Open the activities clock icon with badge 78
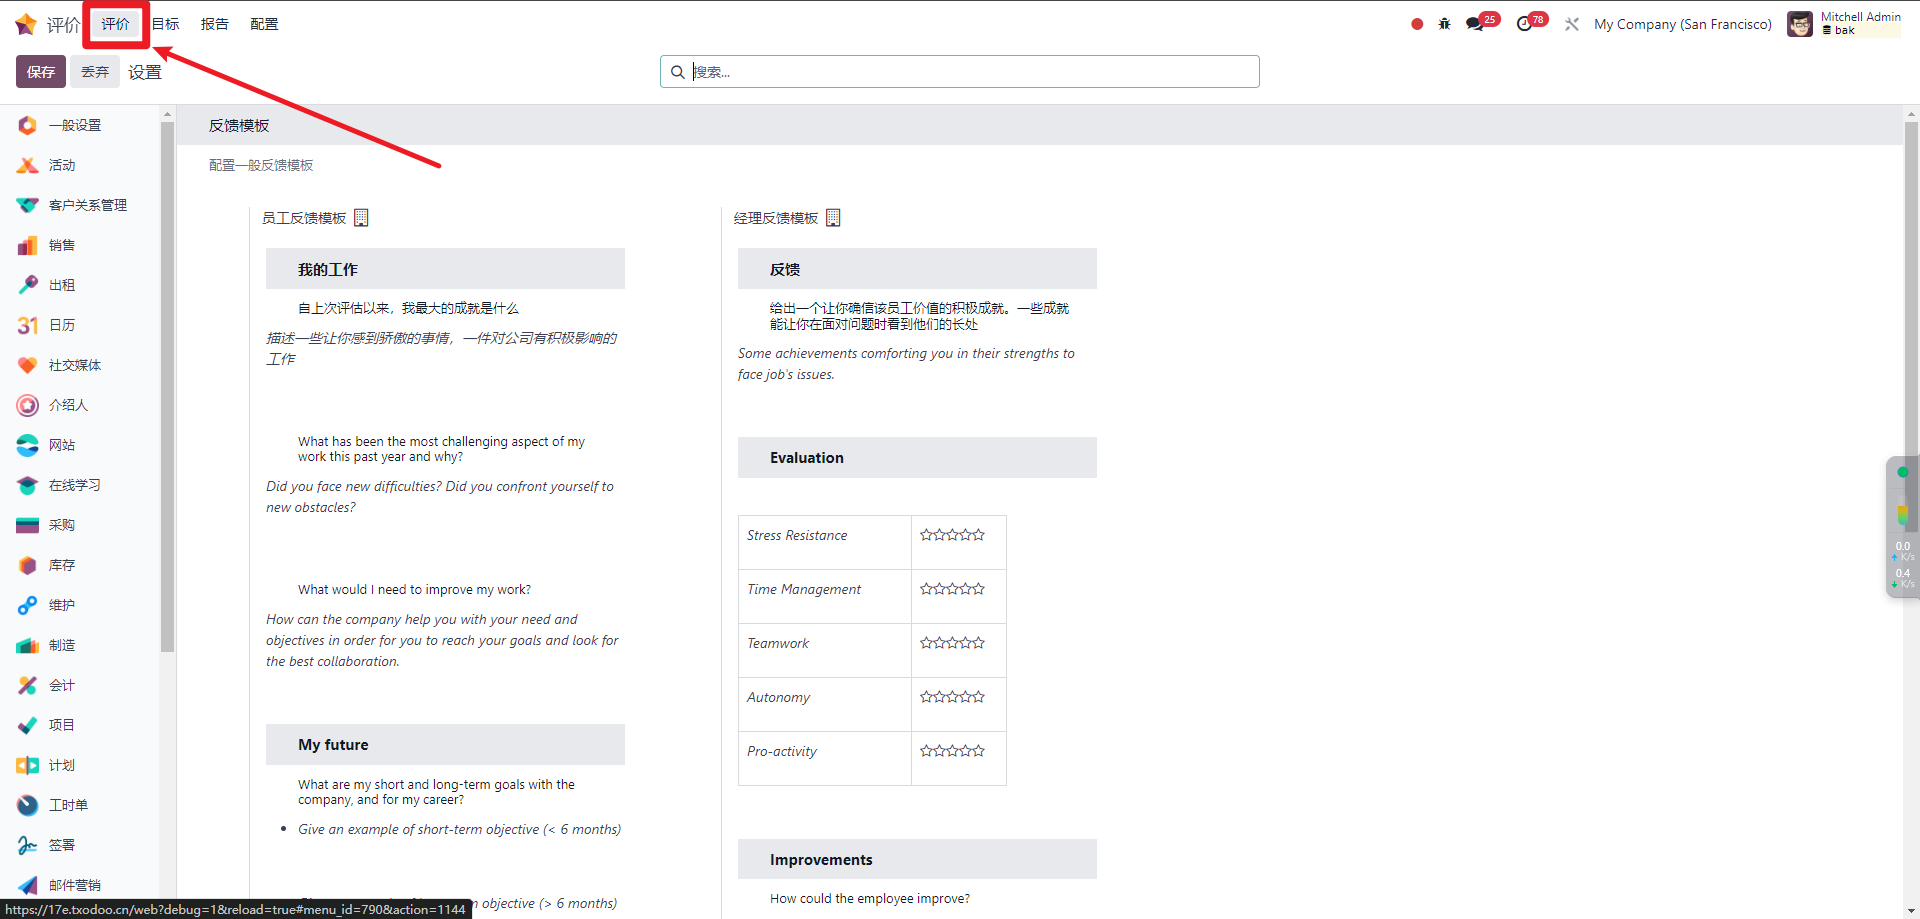Screen dimensions: 1920x919 pyautogui.click(x=1524, y=24)
